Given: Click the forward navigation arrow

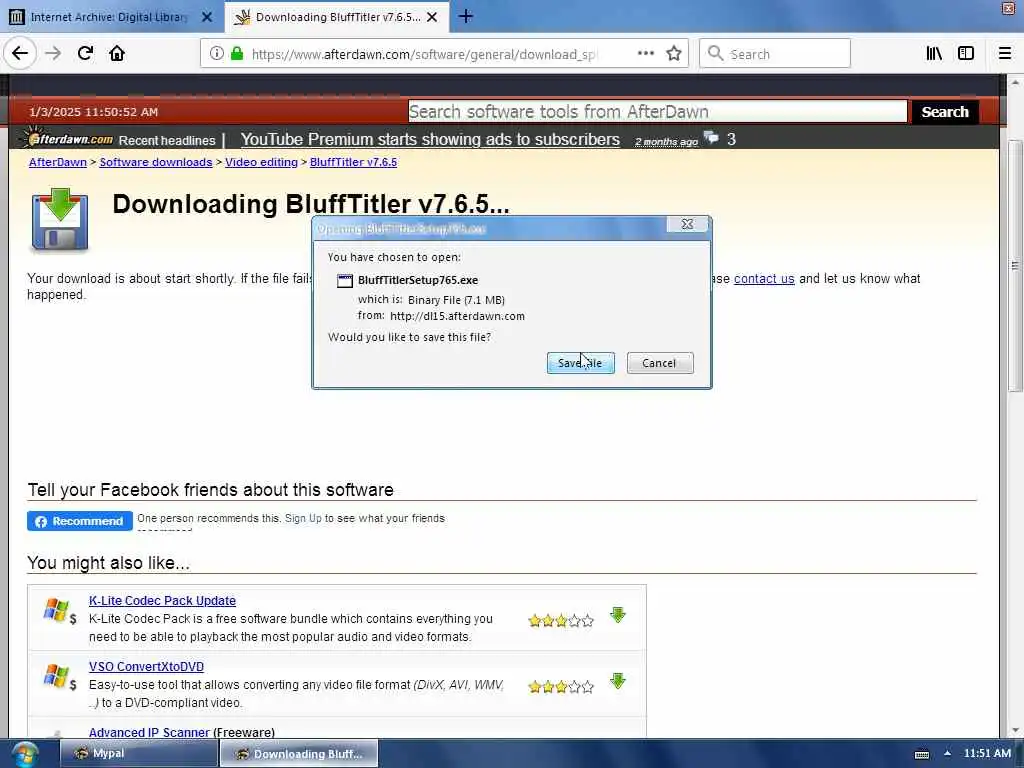Looking at the screenshot, I should click(x=53, y=53).
